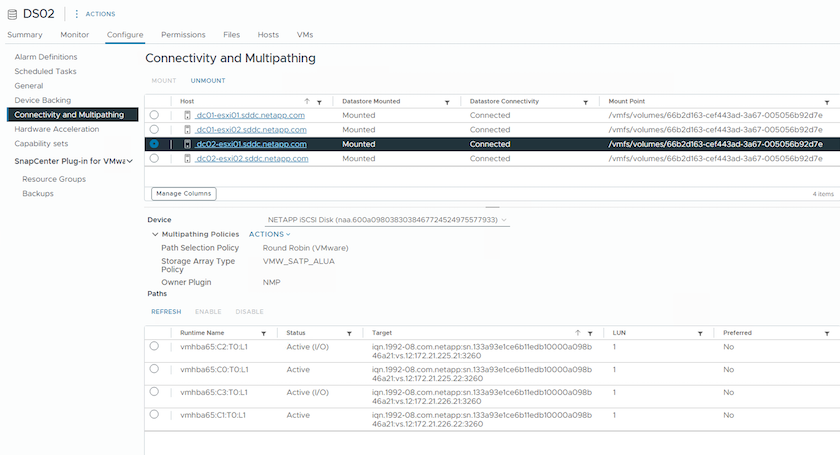Click the host icon beside dc02-esxi02.sddc.netapp.com

point(187,158)
